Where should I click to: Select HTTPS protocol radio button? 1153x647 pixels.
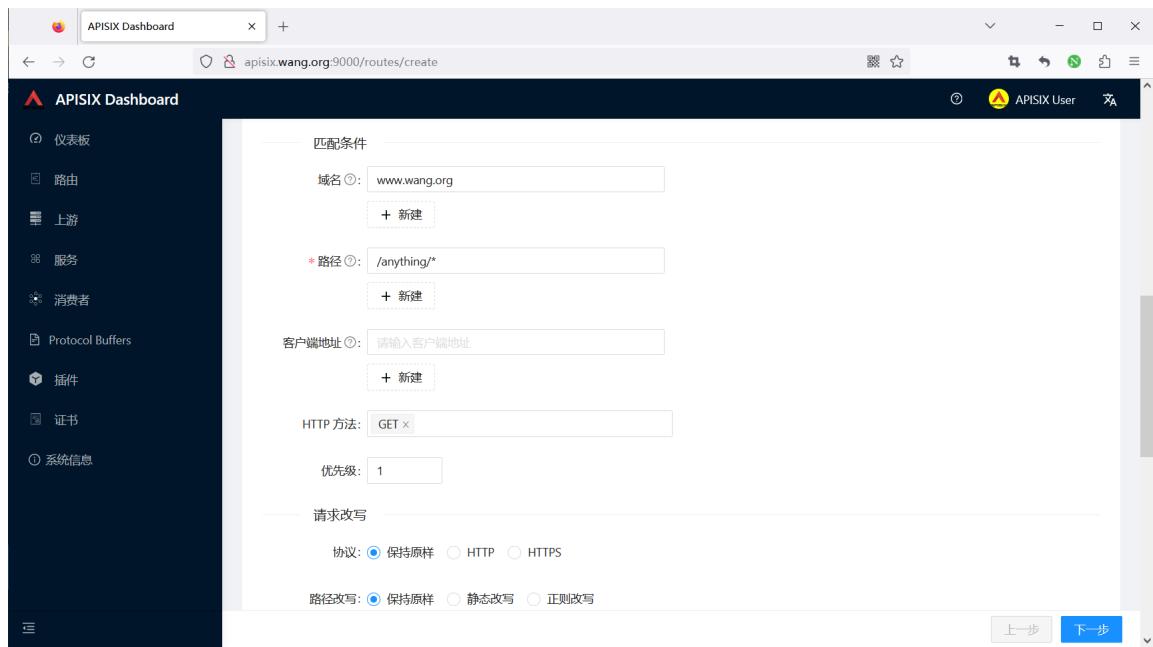pyautogui.click(x=514, y=552)
